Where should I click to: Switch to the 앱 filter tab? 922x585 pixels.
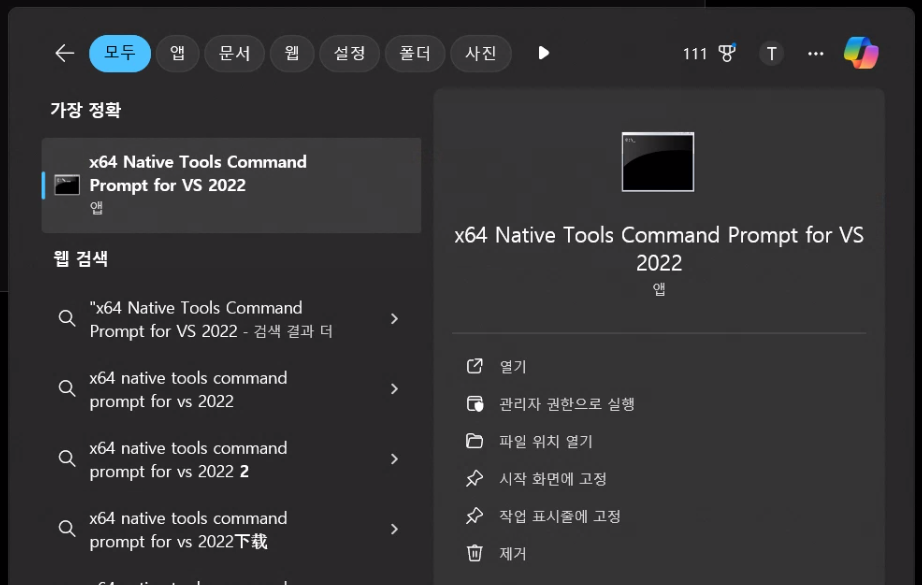click(178, 54)
